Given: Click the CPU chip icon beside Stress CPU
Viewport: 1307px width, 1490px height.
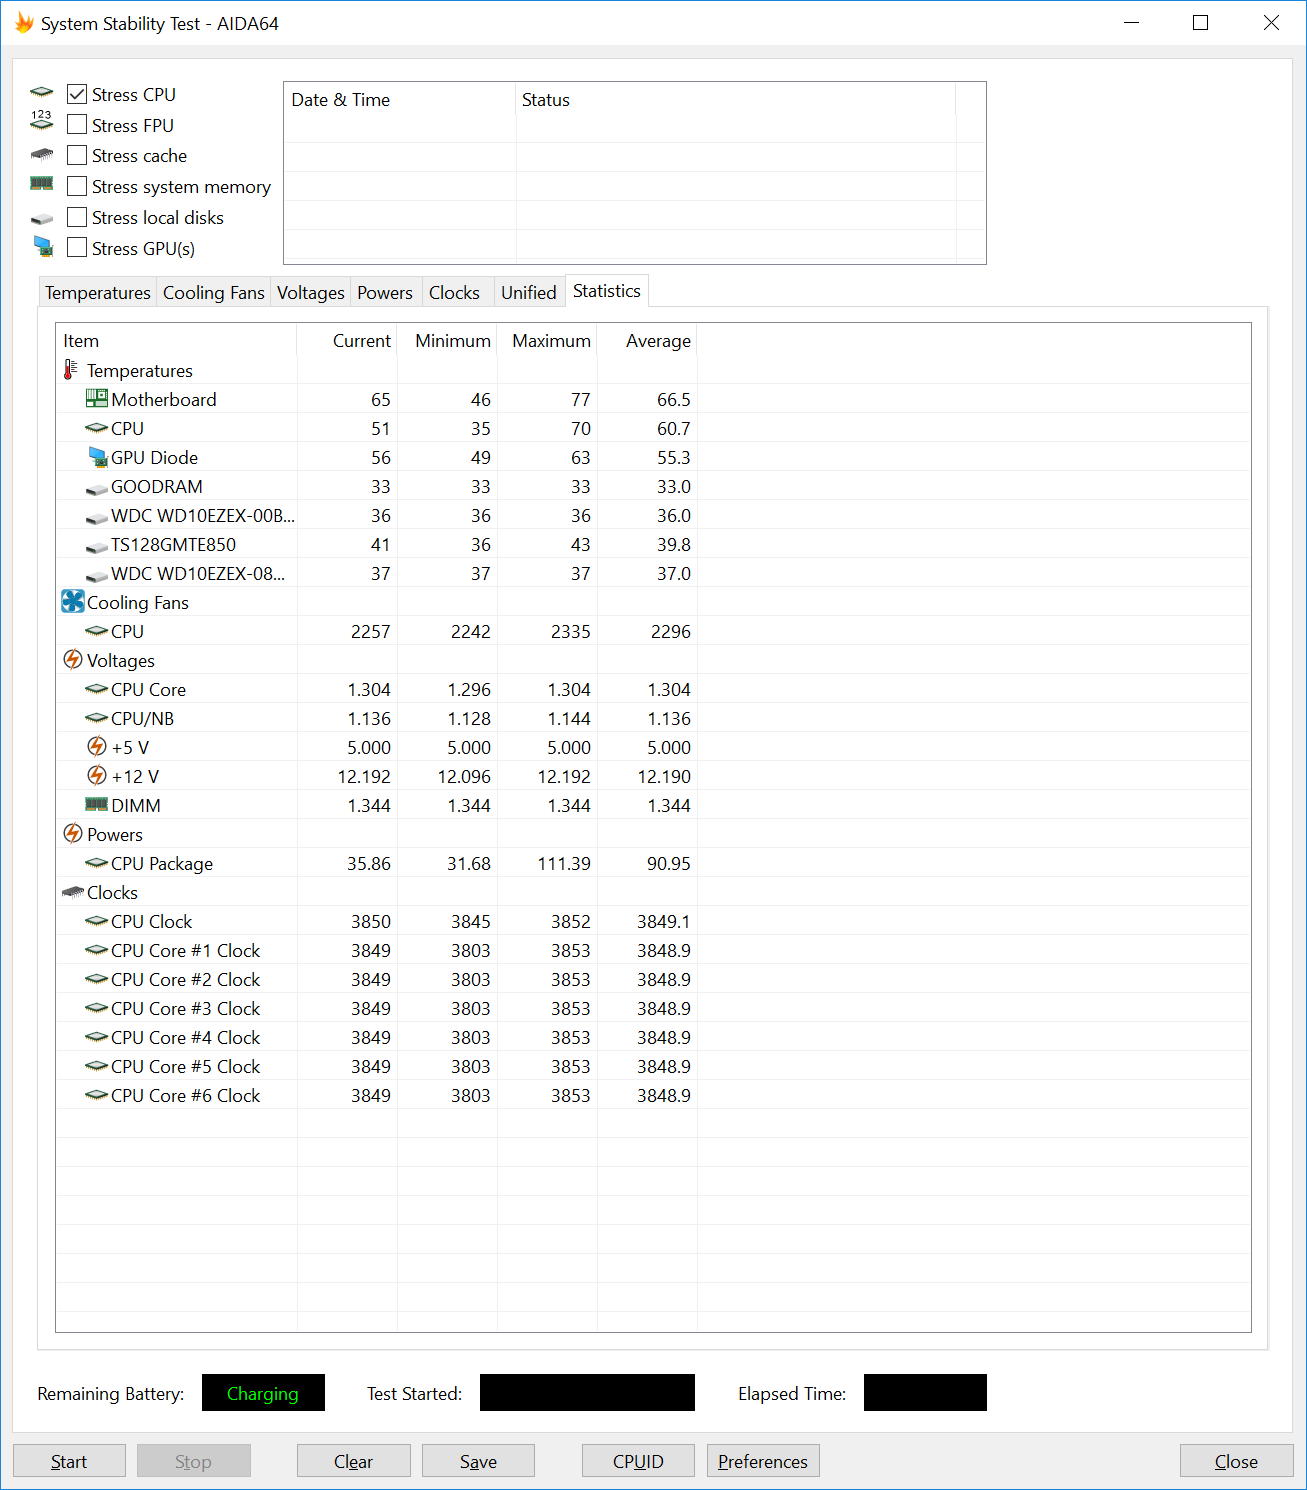Looking at the screenshot, I should click(x=41, y=93).
